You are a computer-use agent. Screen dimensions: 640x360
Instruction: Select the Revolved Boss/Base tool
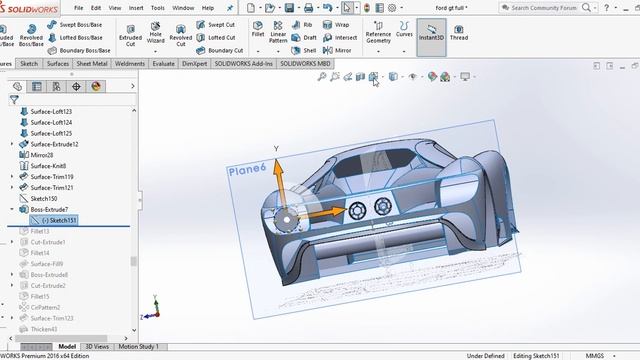[31, 36]
